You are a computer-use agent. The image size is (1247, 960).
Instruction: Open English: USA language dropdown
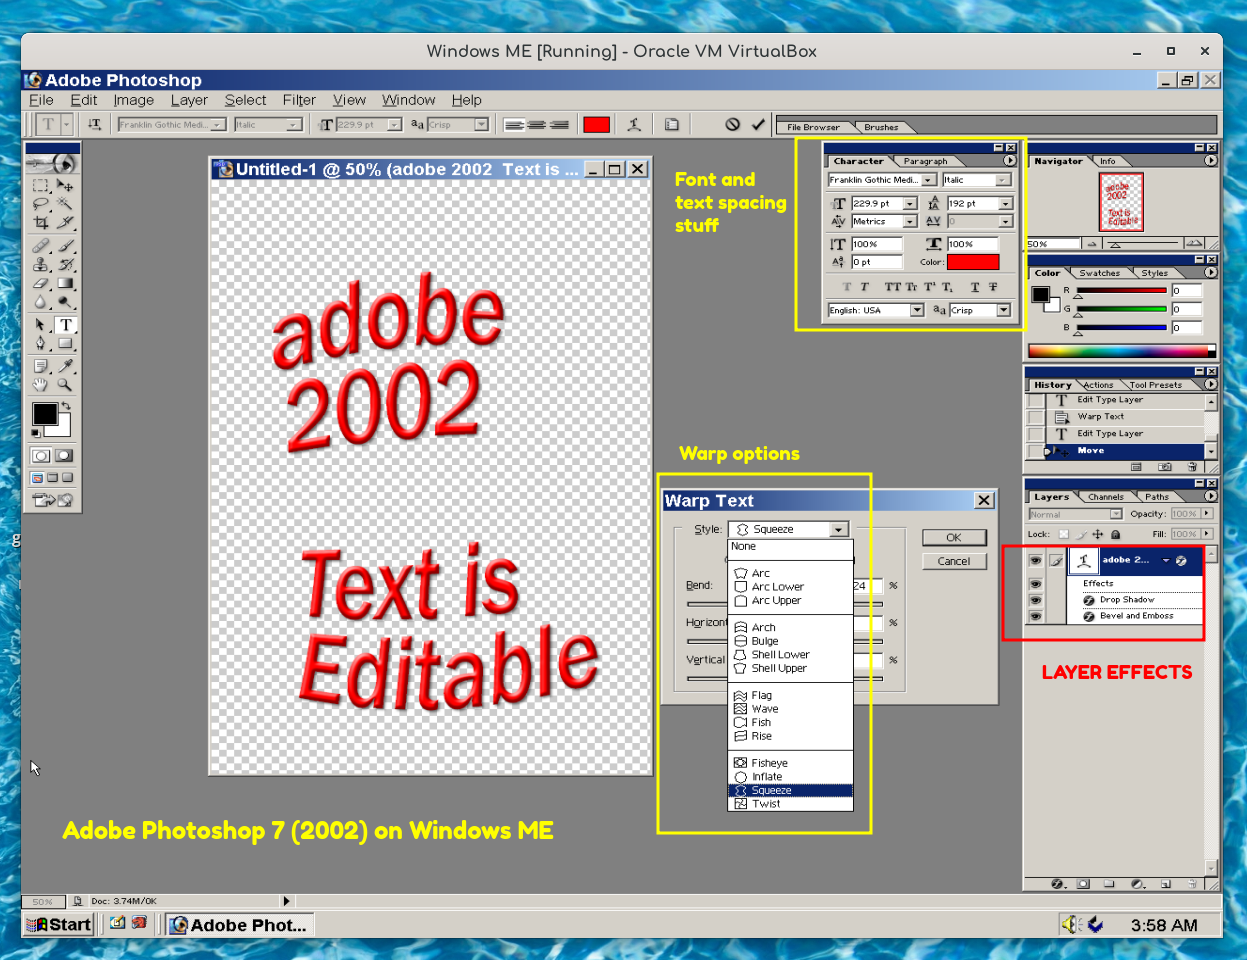(x=917, y=310)
